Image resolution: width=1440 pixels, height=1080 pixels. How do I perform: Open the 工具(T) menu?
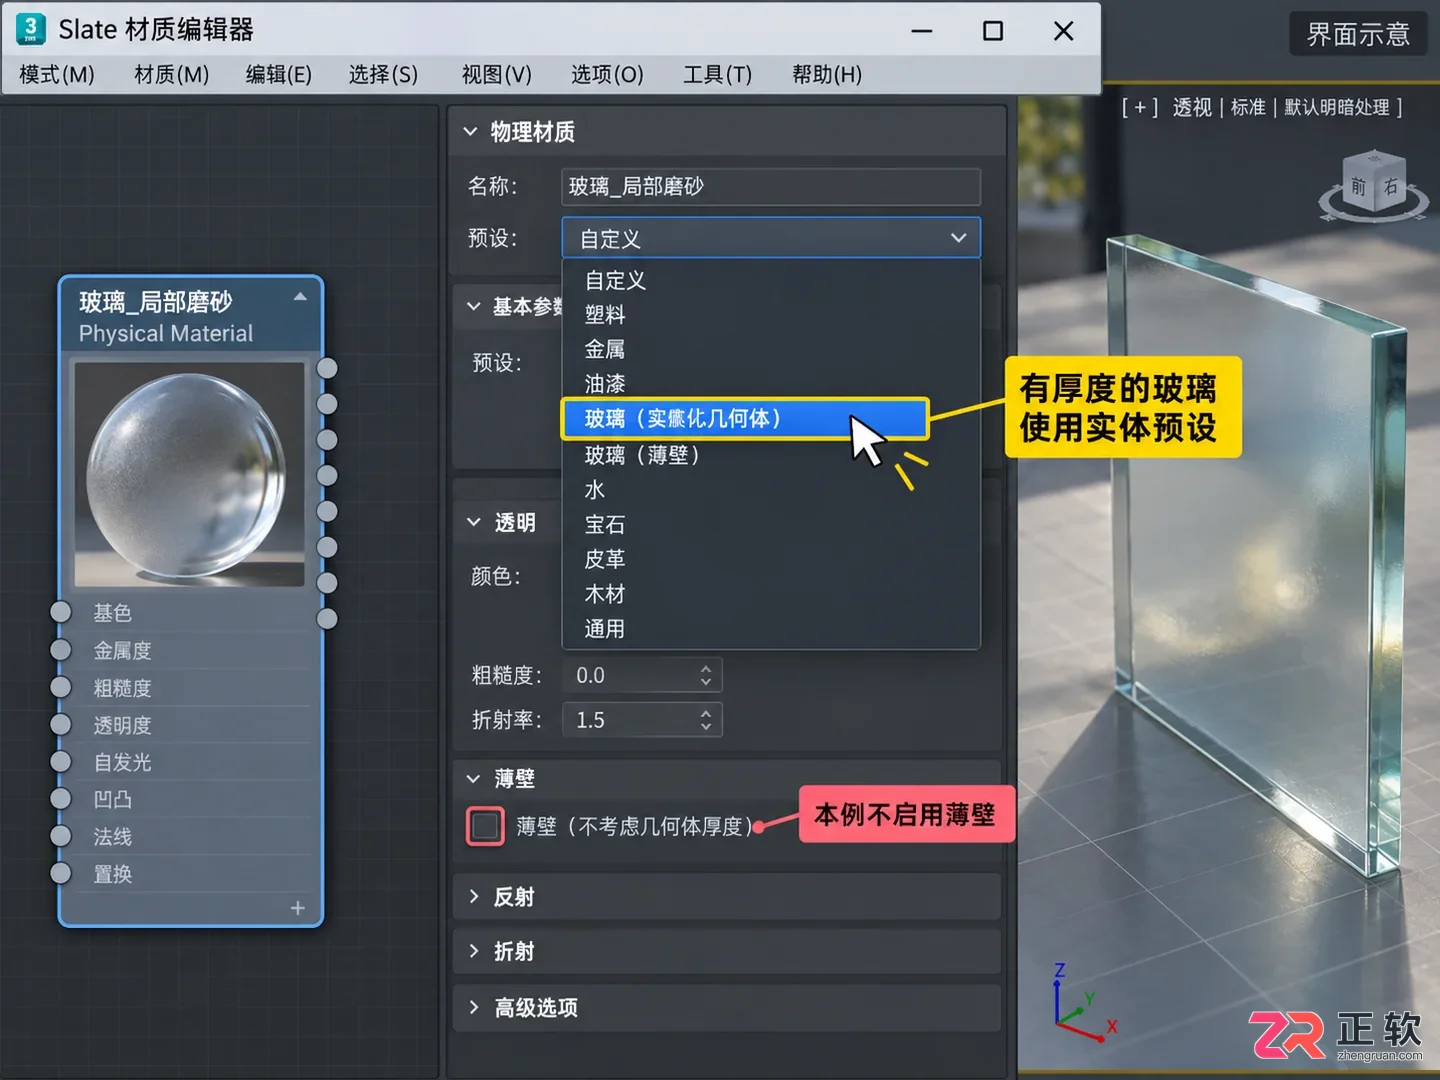coord(717,75)
